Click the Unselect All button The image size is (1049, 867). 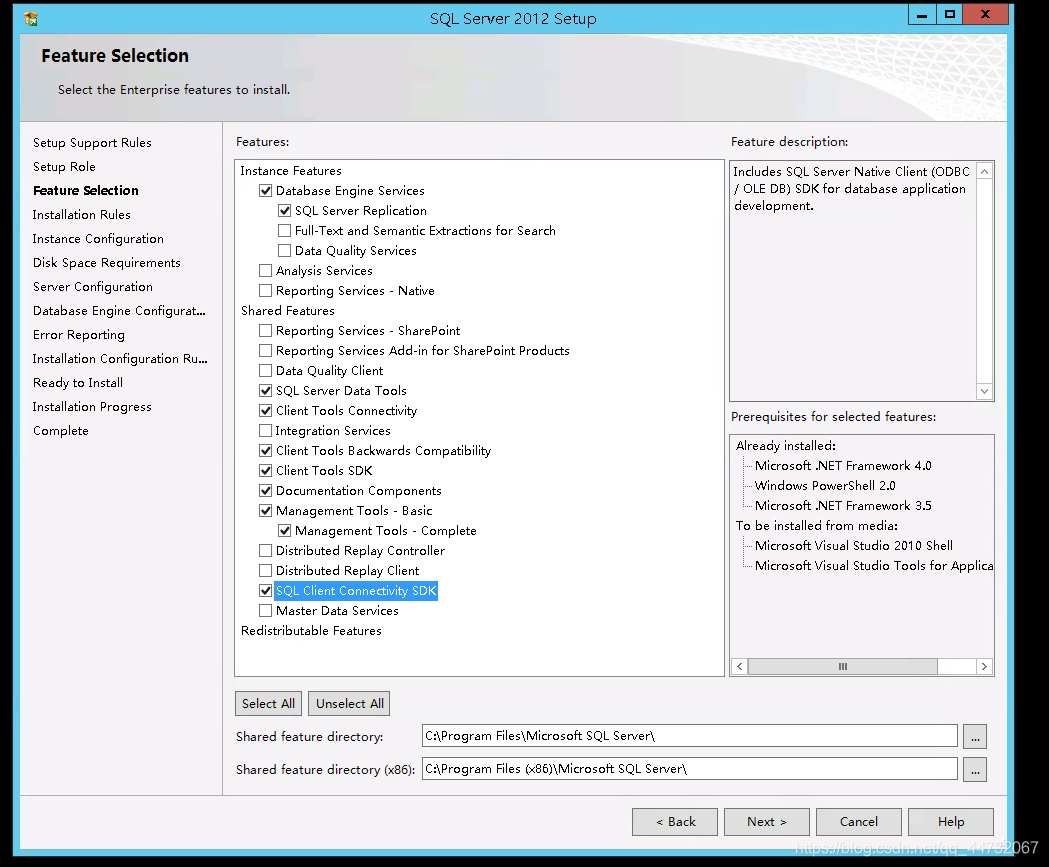tap(350, 704)
